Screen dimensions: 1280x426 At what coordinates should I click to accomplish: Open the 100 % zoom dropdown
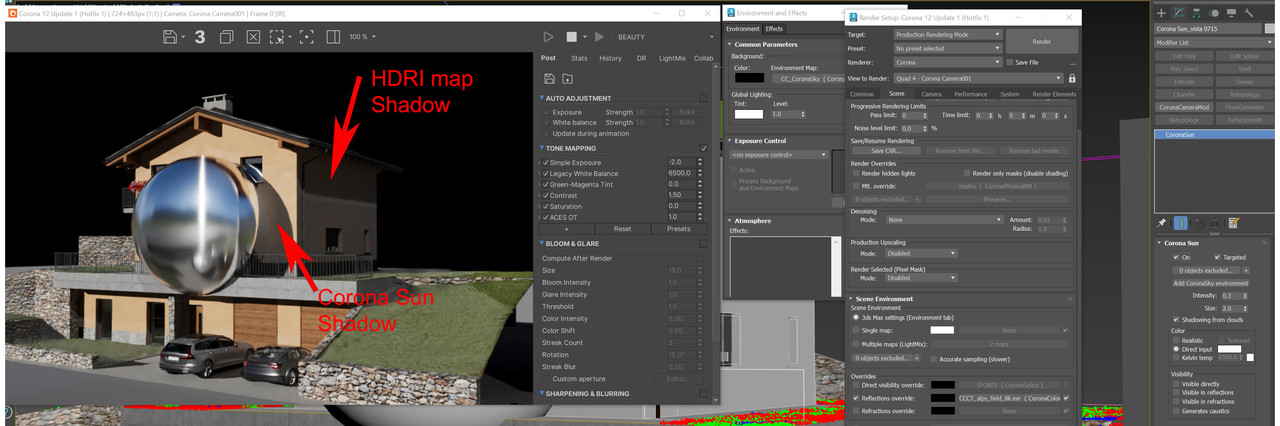tap(362, 37)
